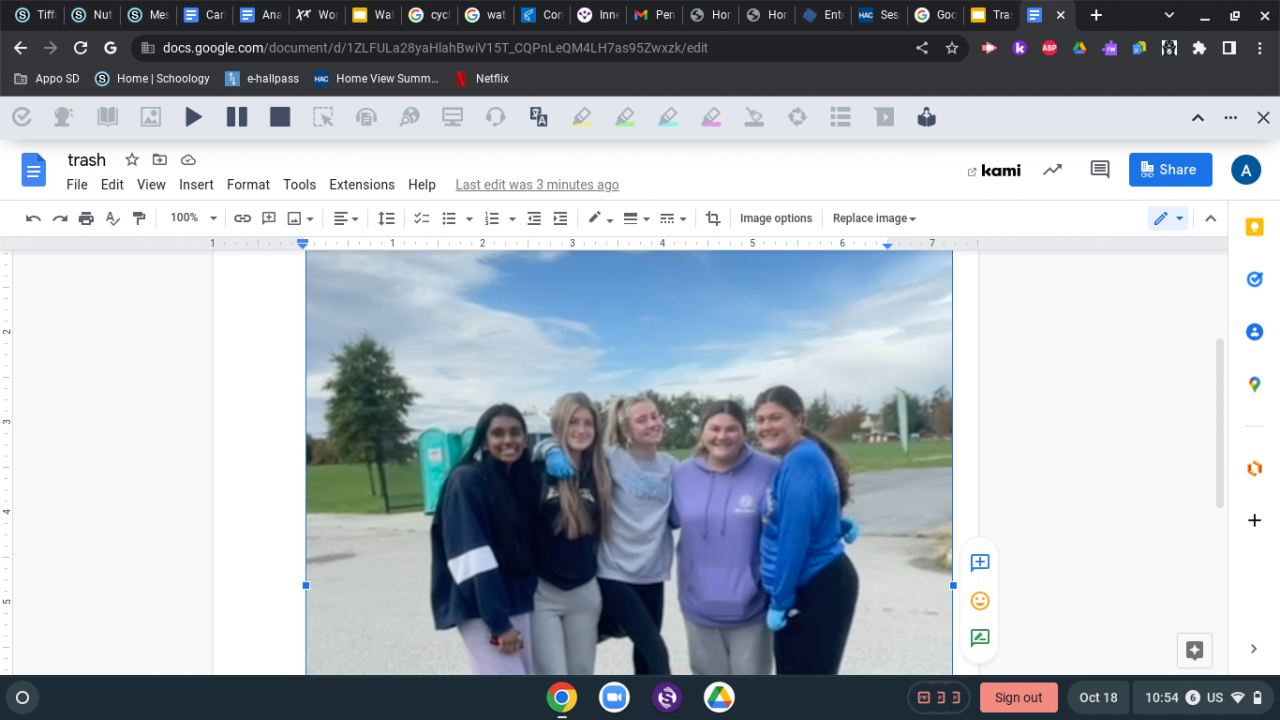
Task: Start the Read&Write play button
Action: pos(193,117)
